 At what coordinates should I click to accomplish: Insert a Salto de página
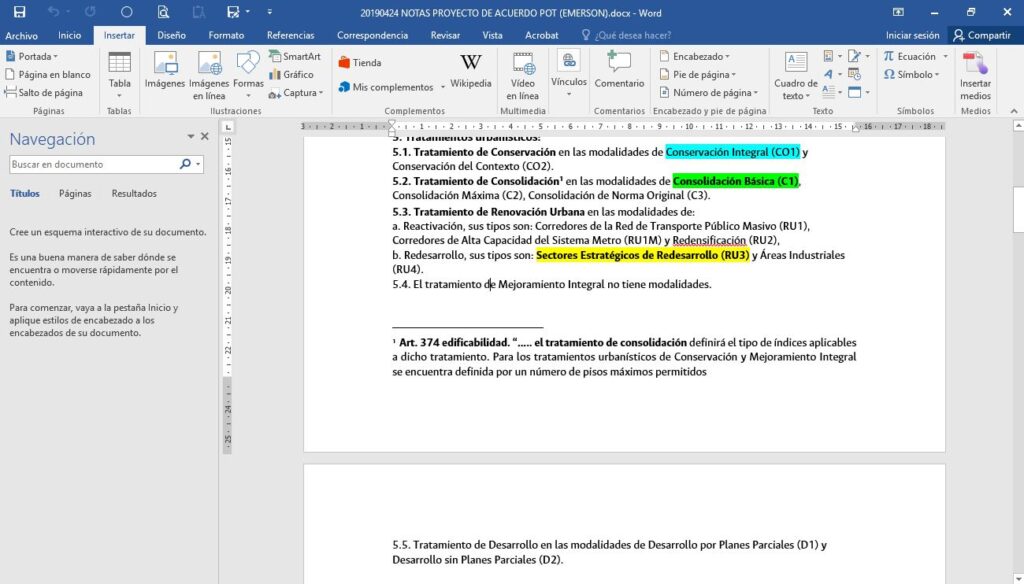tap(44, 93)
